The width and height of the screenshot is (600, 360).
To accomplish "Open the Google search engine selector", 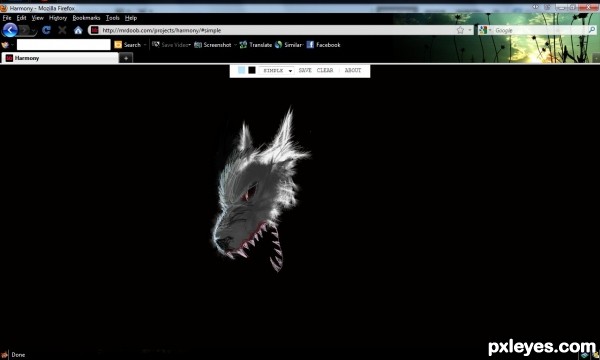I will 484,30.
